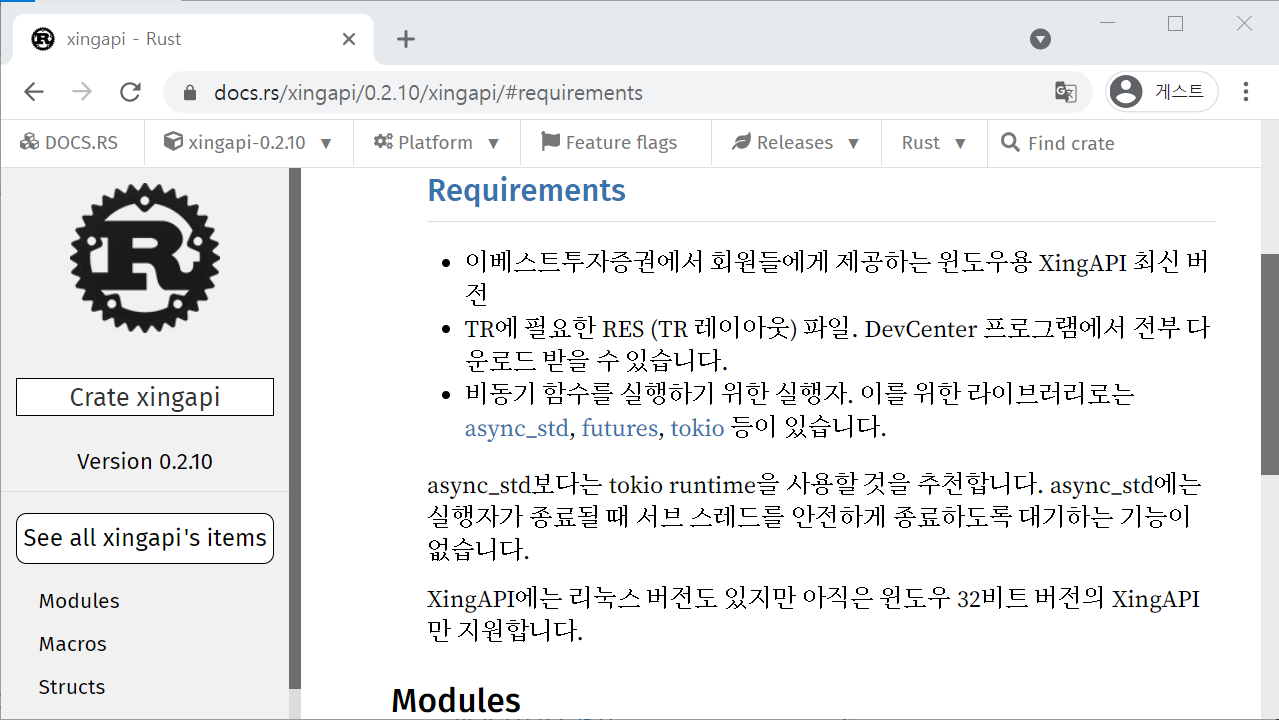This screenshot has height=720, width=1279.
Task: Click the Rust logo in sidebar
Action: tap(145, 258)
